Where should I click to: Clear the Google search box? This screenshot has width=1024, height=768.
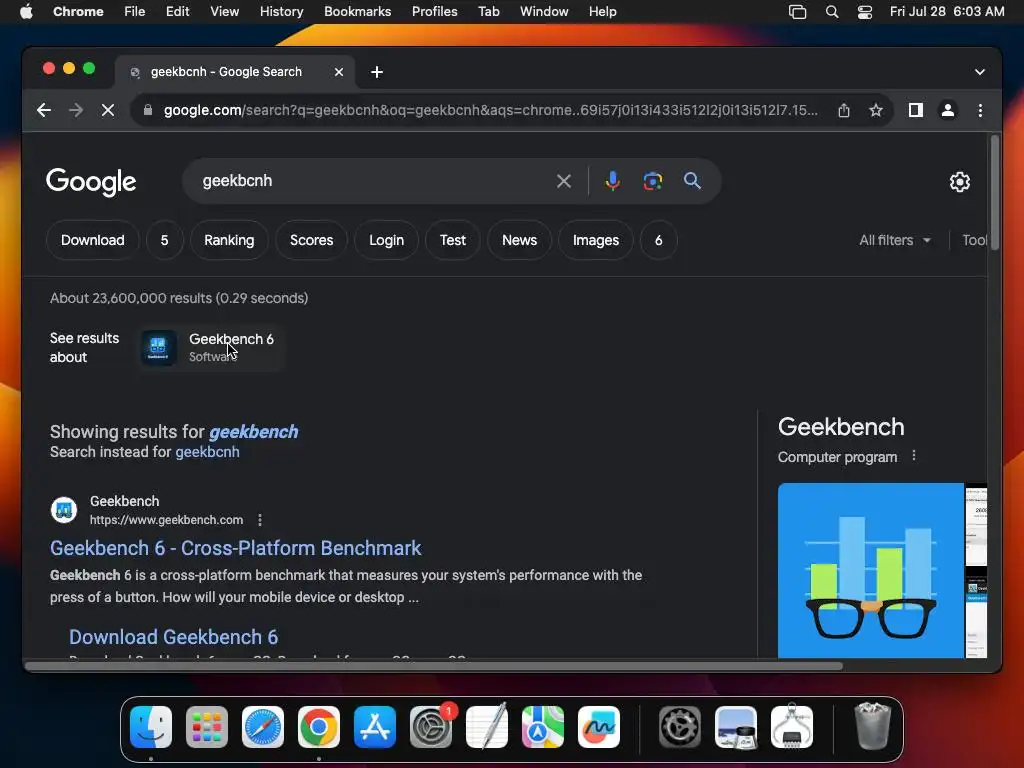pyautogui.click(x=564, y=181)
